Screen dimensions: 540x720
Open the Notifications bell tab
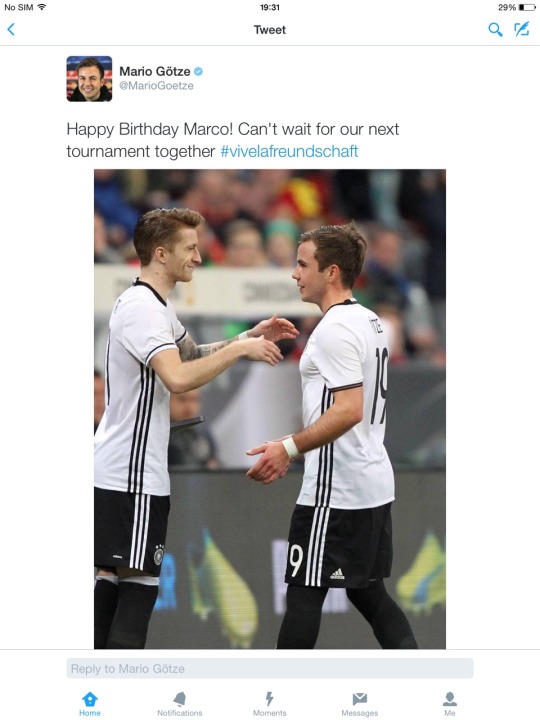180,704
